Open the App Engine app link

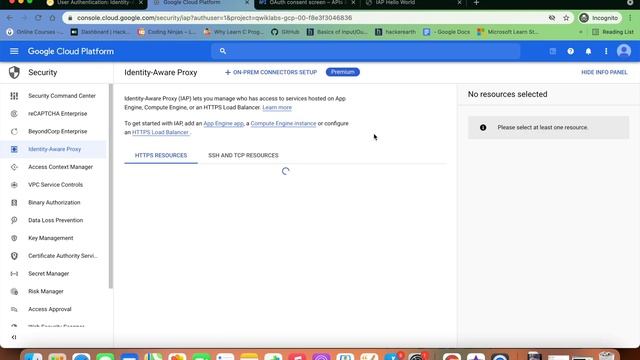pyautogui.click(x=223, y=123)
